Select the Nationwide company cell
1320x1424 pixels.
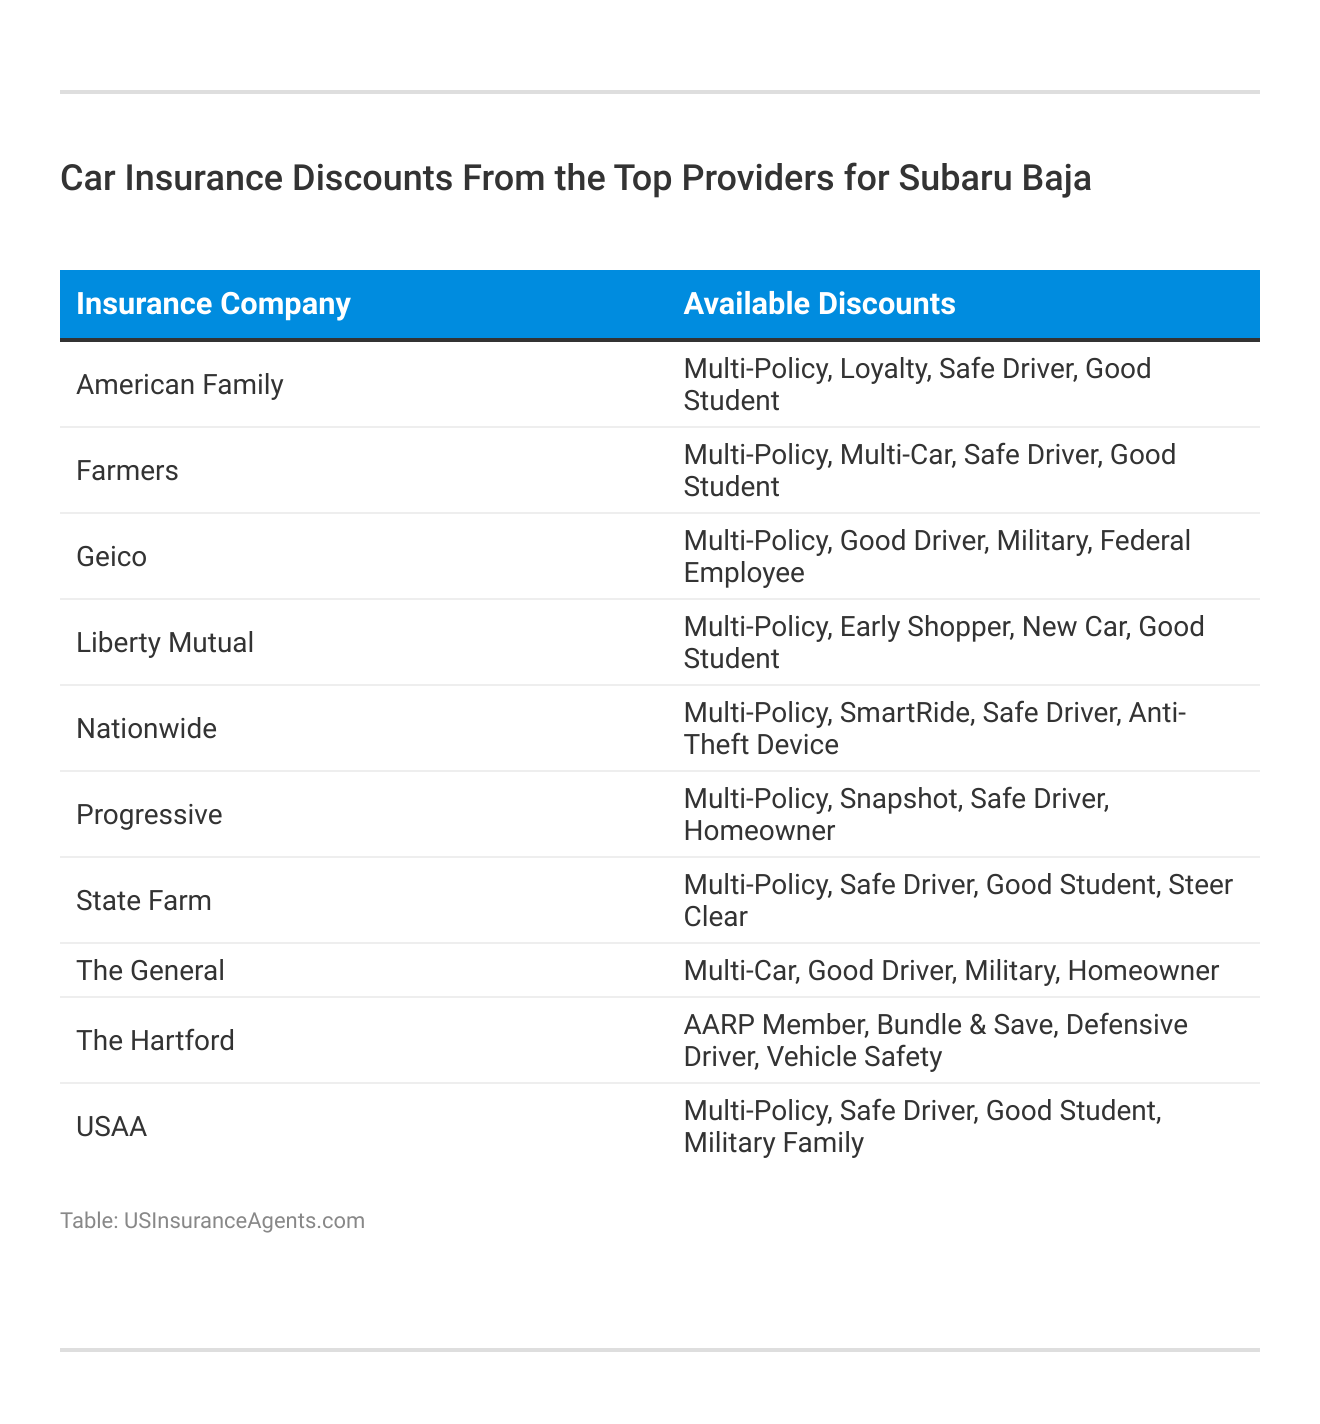(x=146, y=729)
